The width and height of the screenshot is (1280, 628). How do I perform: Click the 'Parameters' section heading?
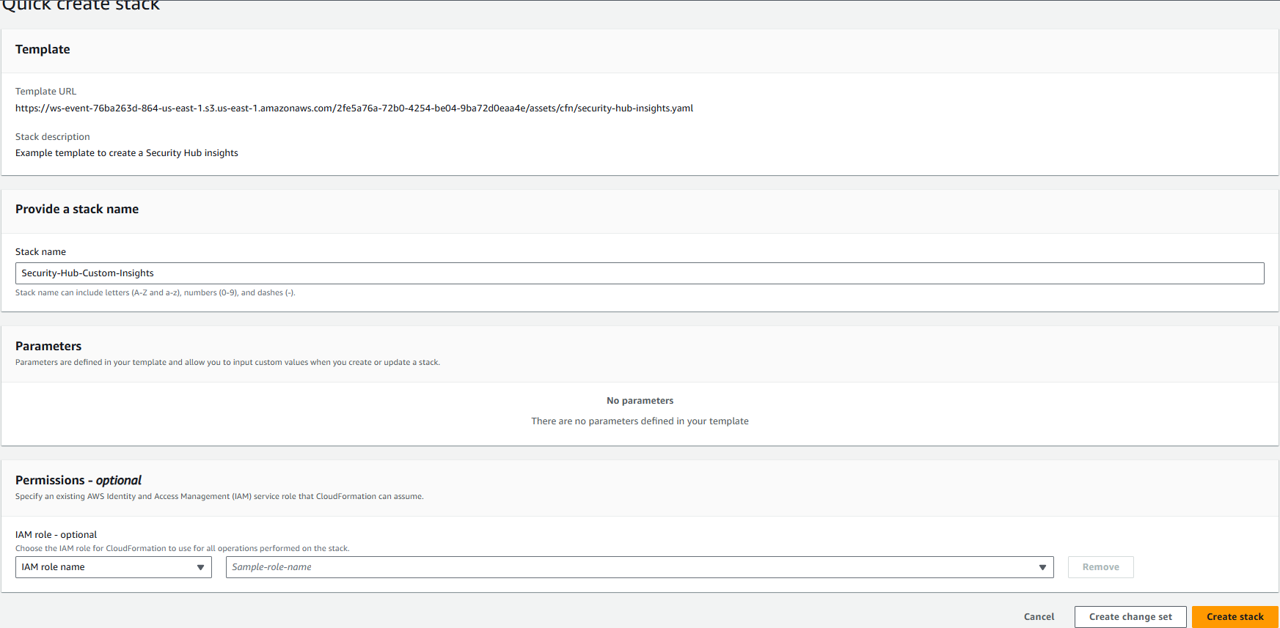point(48,346)
